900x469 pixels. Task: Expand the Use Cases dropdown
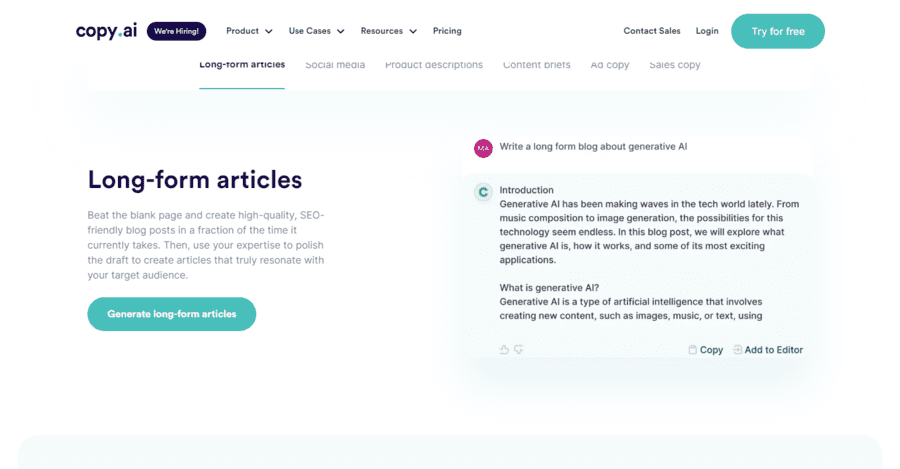pos(316,31)
